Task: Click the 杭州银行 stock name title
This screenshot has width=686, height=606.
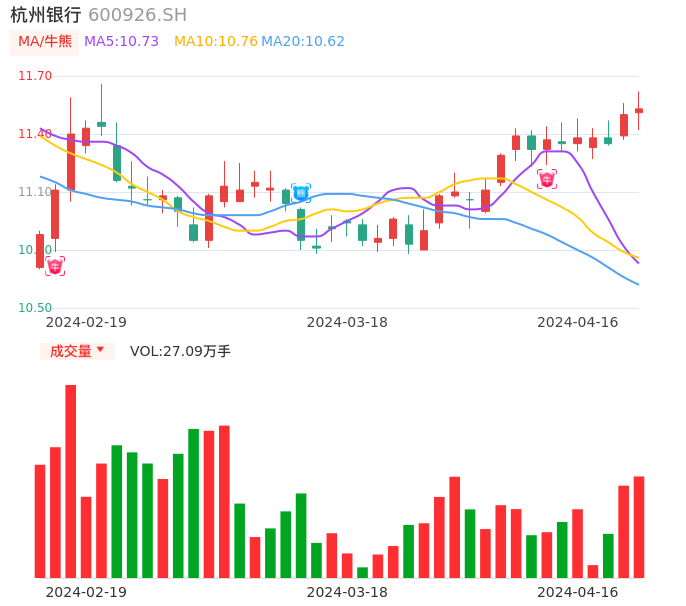Action: click(46, 15)
